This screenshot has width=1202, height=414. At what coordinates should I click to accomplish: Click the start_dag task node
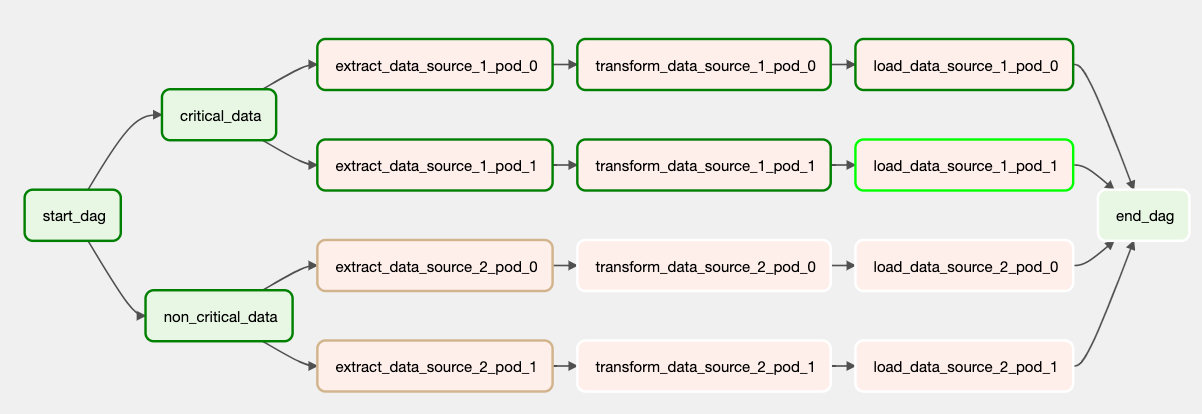click(72, 216)
